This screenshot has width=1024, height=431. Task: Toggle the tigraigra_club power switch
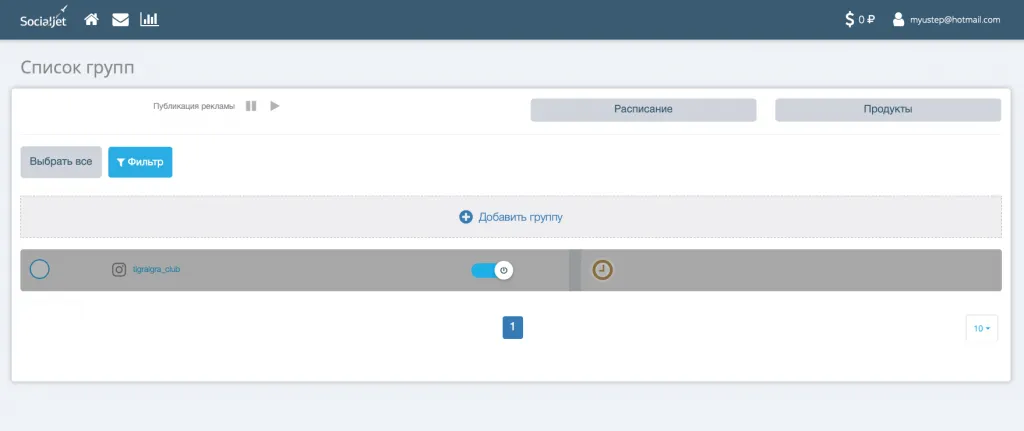(492, 270)
